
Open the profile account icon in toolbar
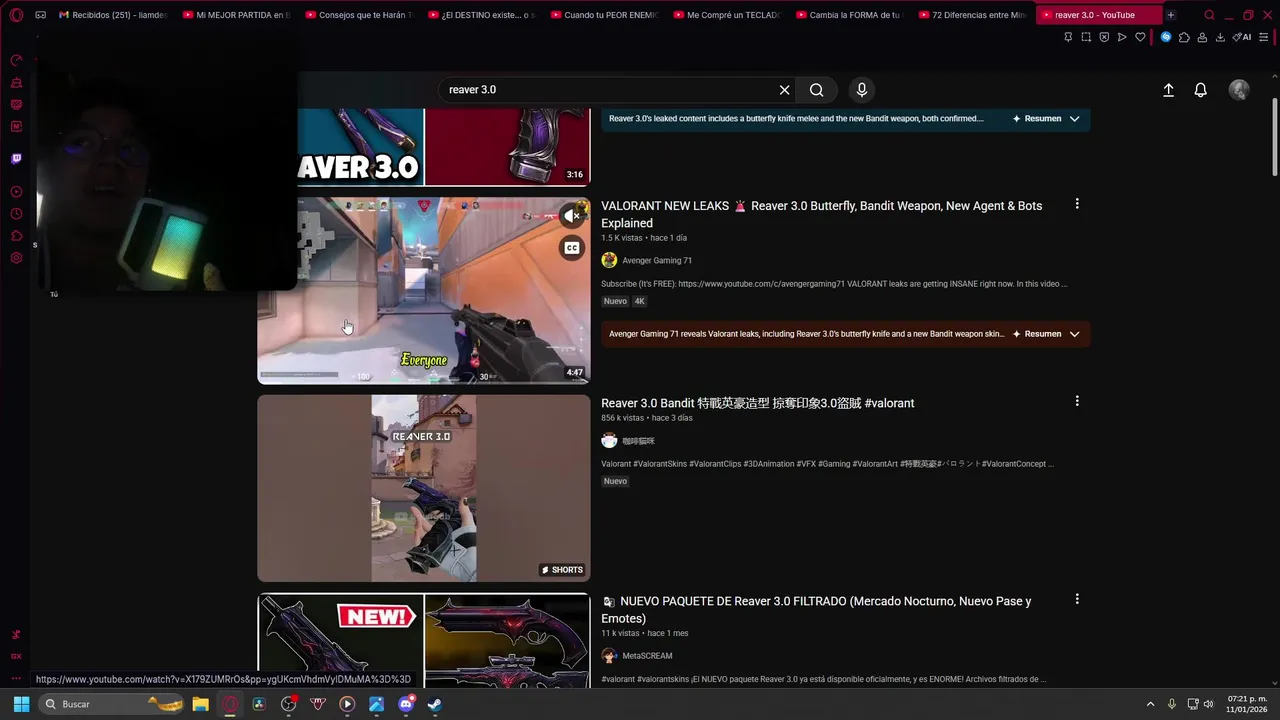[x=1202, y=37]
